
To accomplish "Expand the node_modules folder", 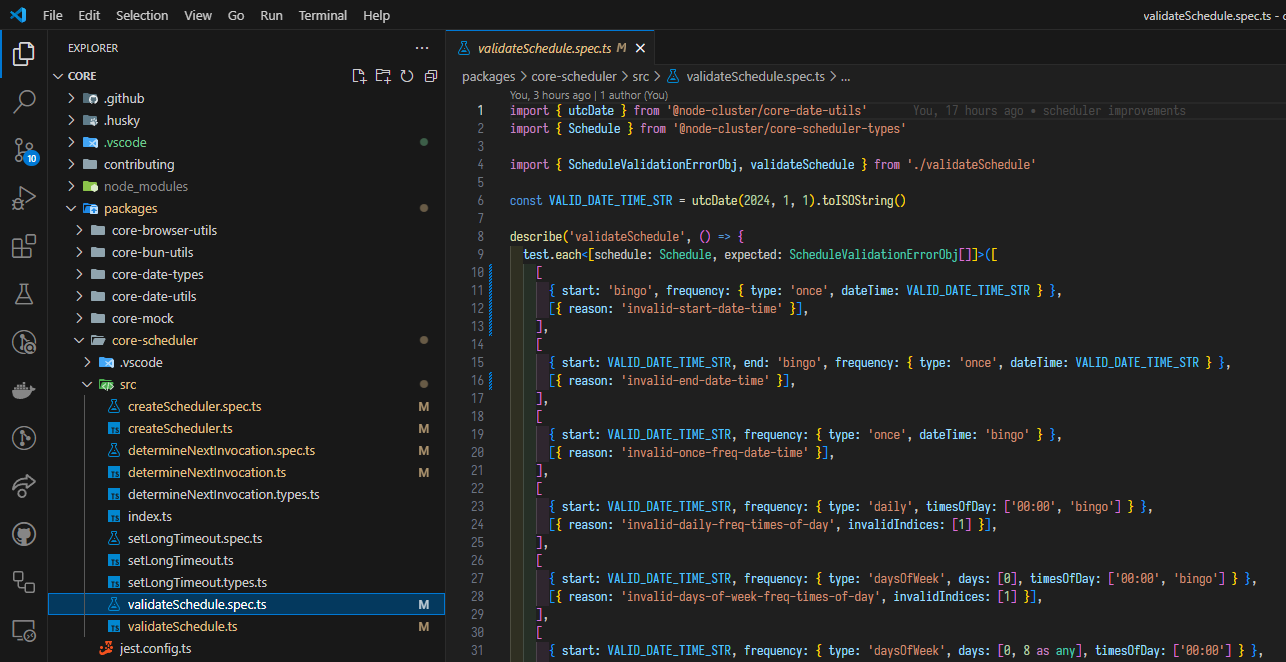I will (145, 186).
